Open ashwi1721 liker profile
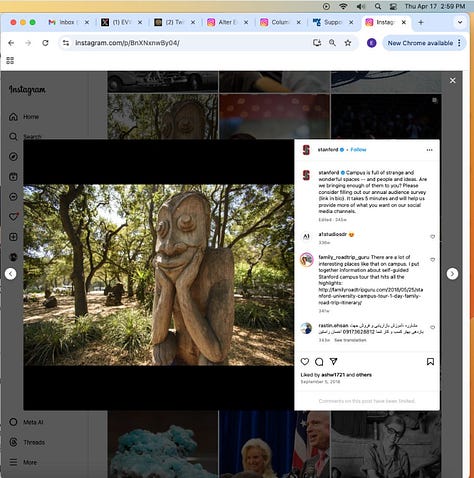 333,375
